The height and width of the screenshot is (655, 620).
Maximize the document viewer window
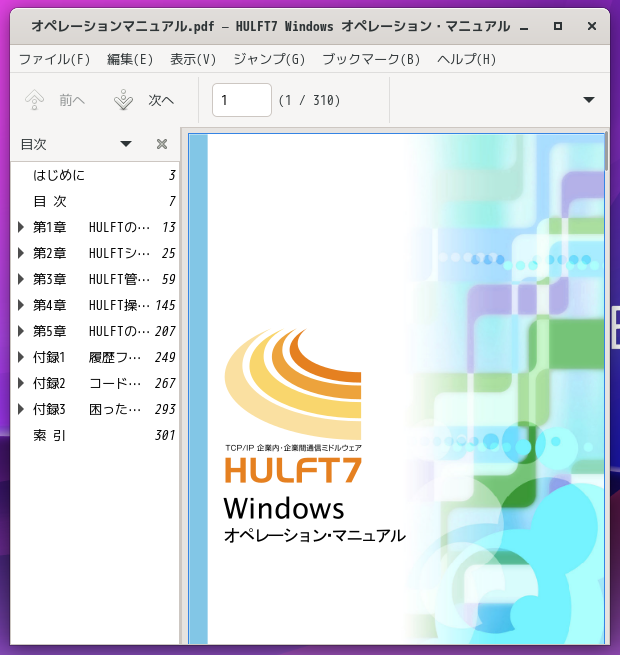coord(557,26)
